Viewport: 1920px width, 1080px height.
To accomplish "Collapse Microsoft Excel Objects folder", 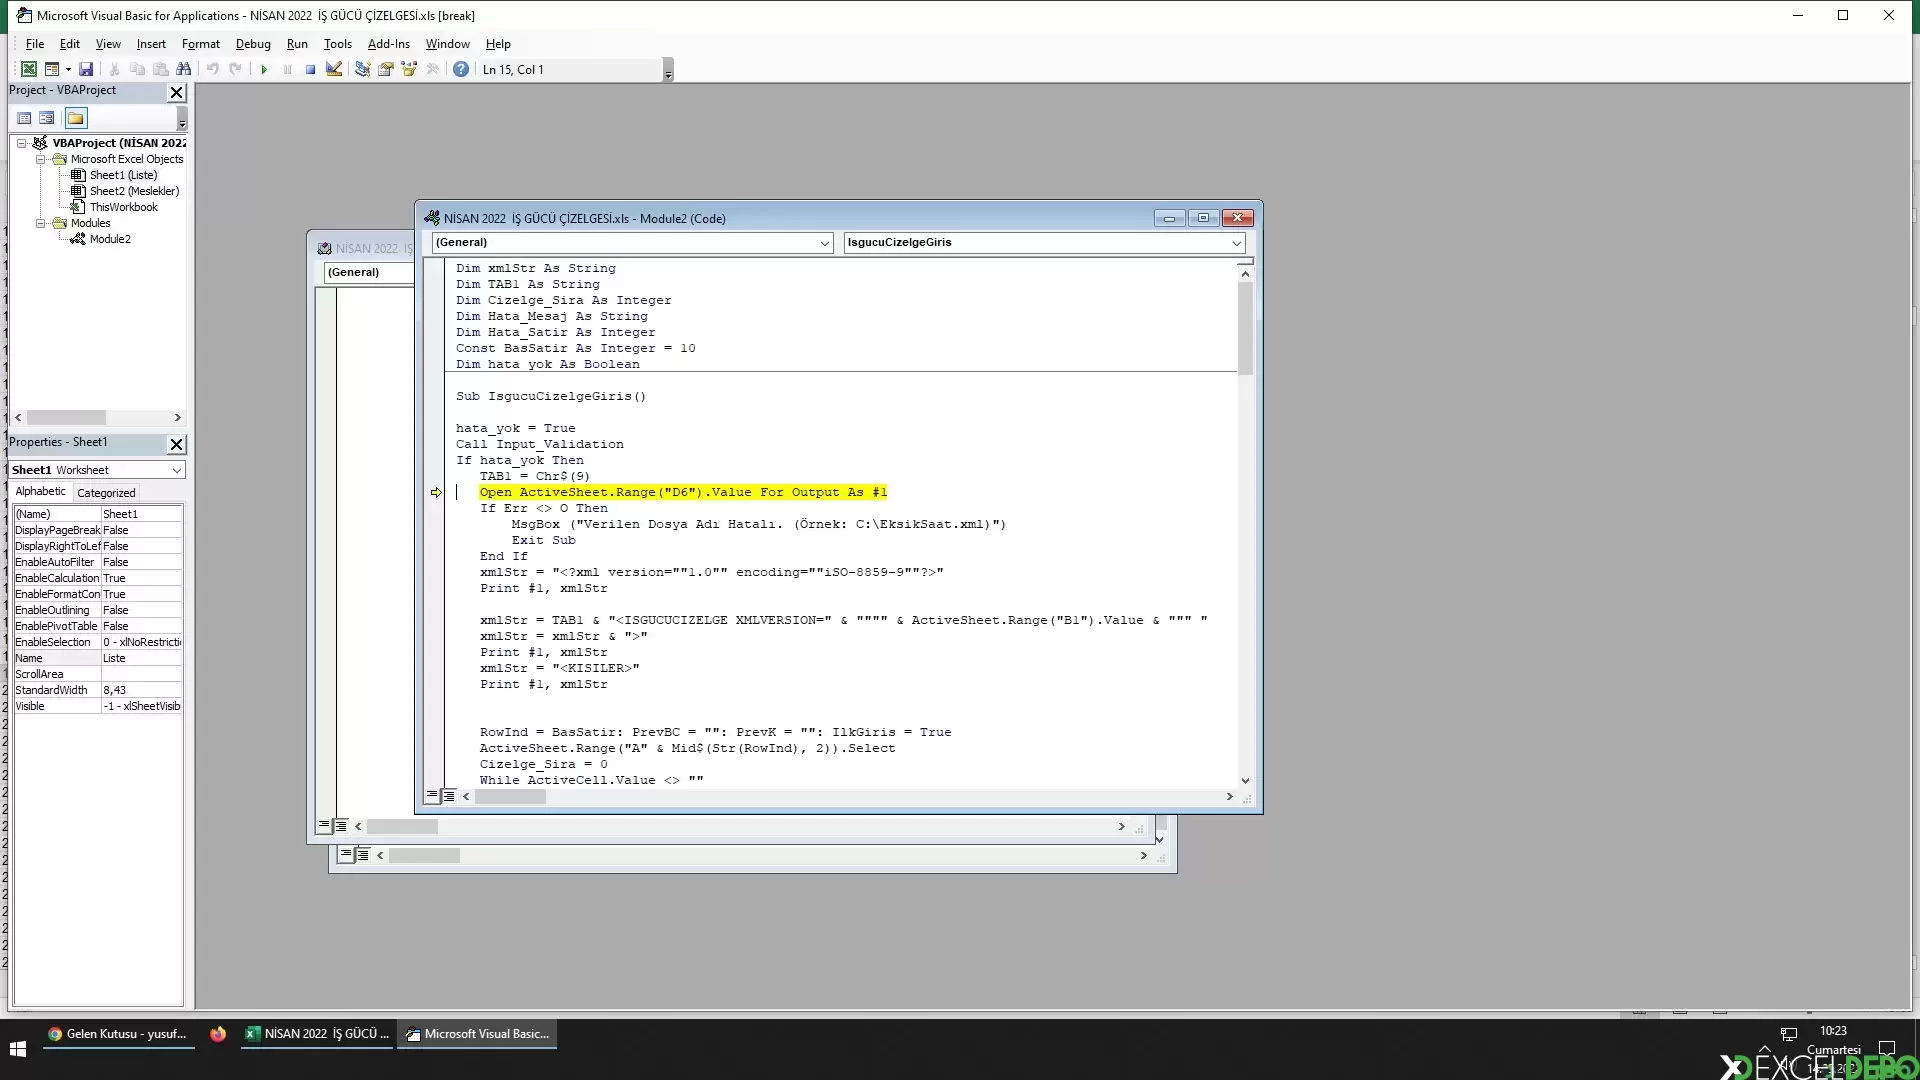I will [x=40, y=159].
